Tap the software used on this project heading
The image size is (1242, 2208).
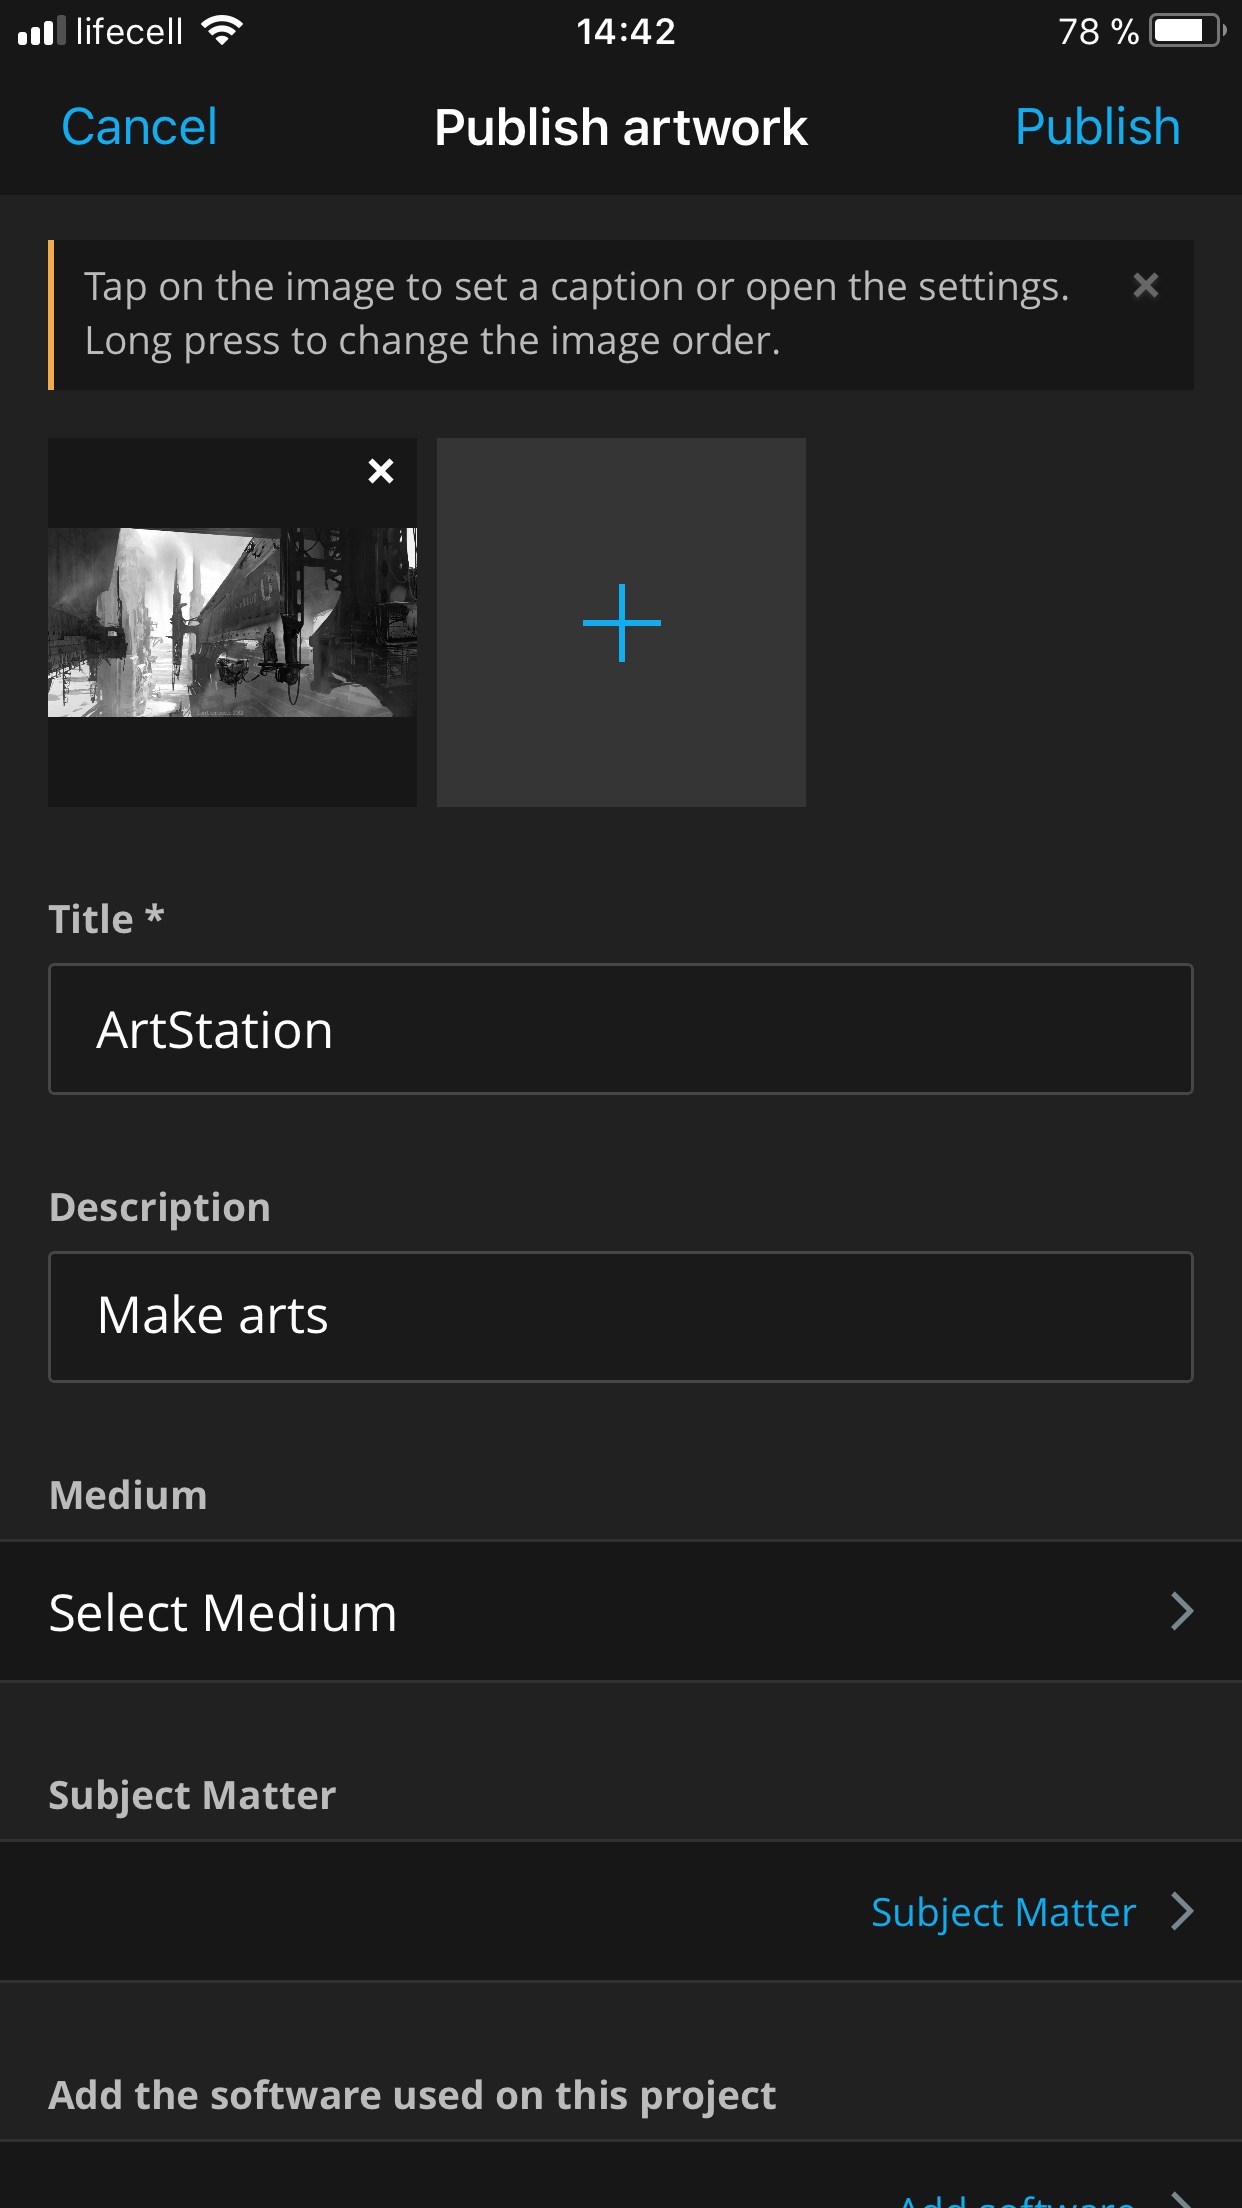coord(412,2095)
